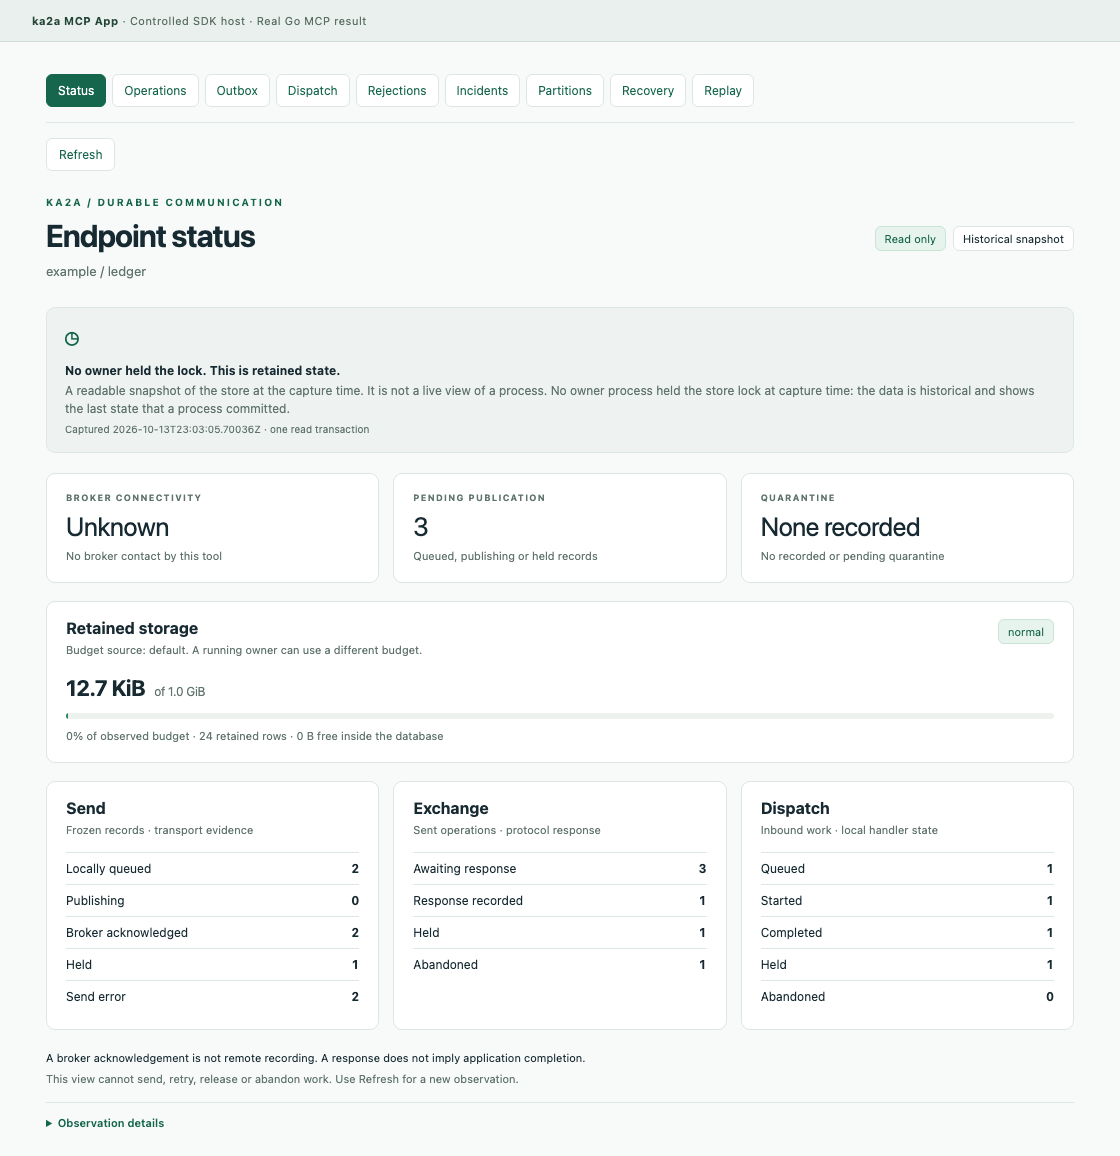Image resolution: width=1120 pixels, height=1156 pixels.
Task: Click the Quarantine None recorded value
Action: coord(840,527)
